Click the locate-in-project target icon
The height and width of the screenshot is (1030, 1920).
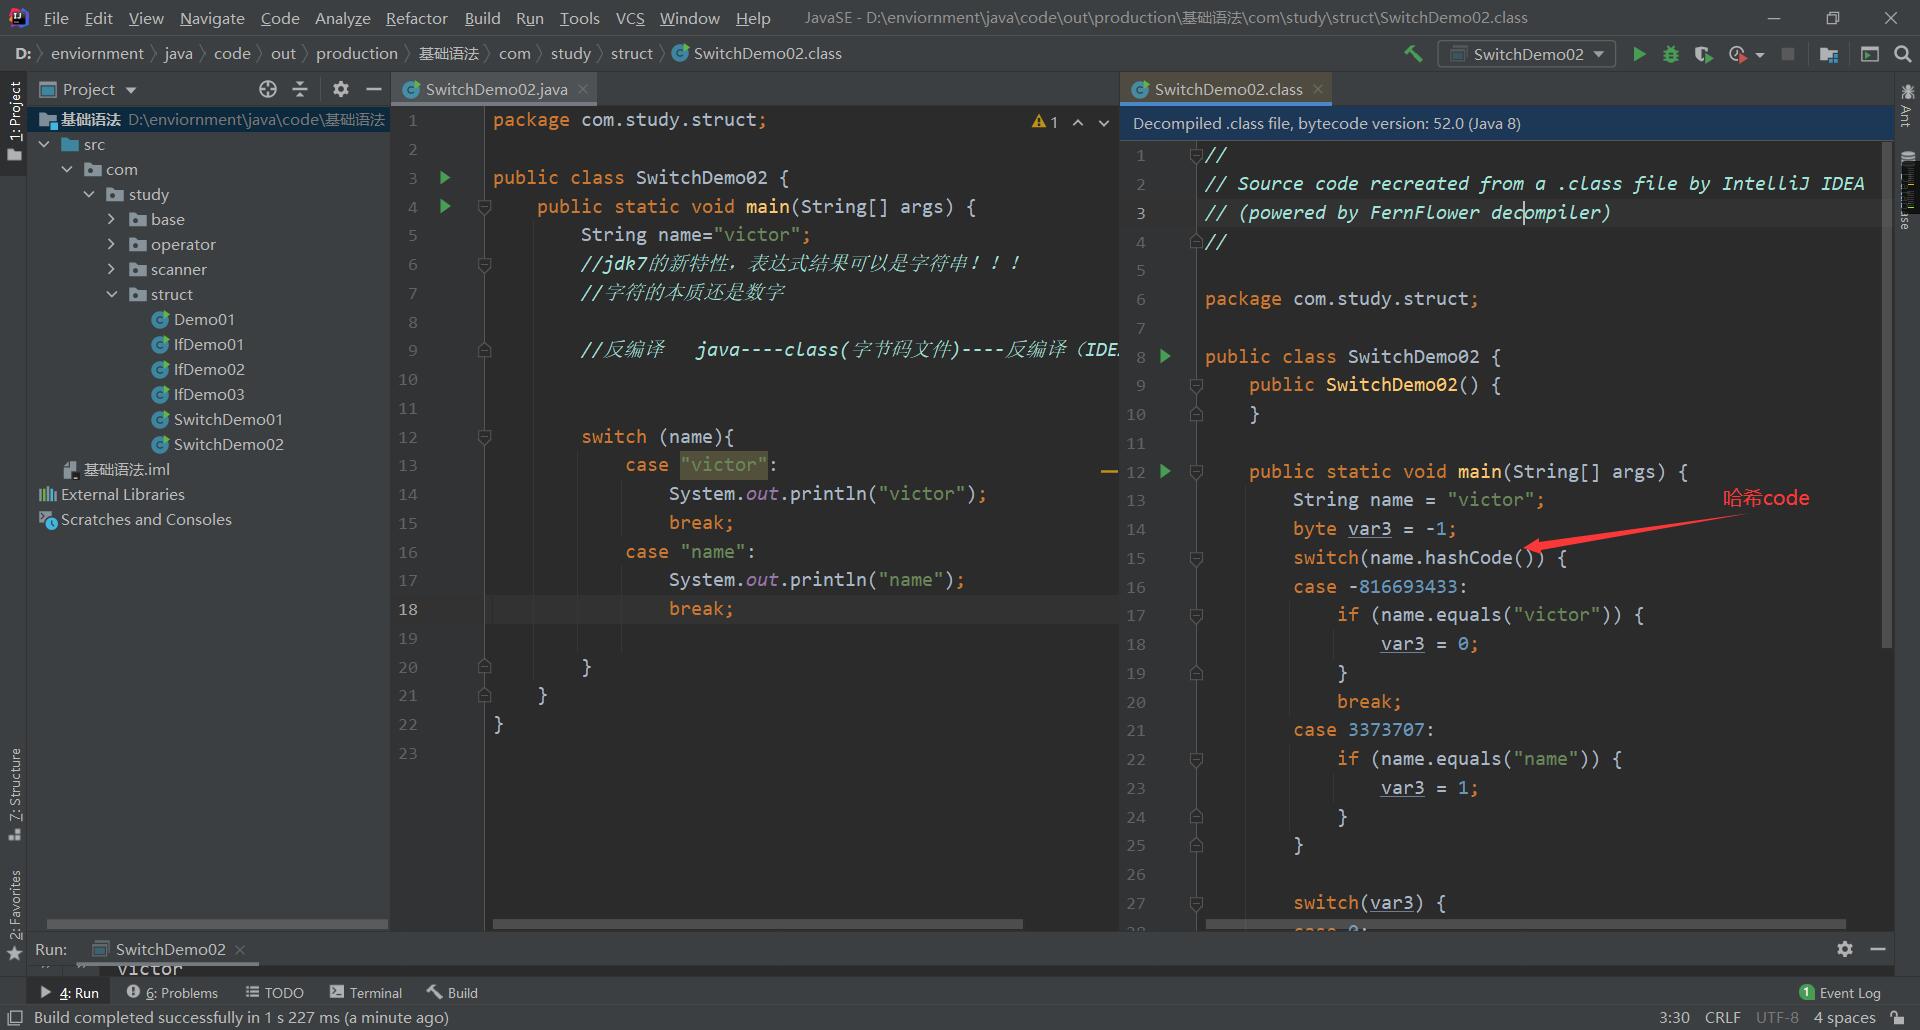[267, 89]
